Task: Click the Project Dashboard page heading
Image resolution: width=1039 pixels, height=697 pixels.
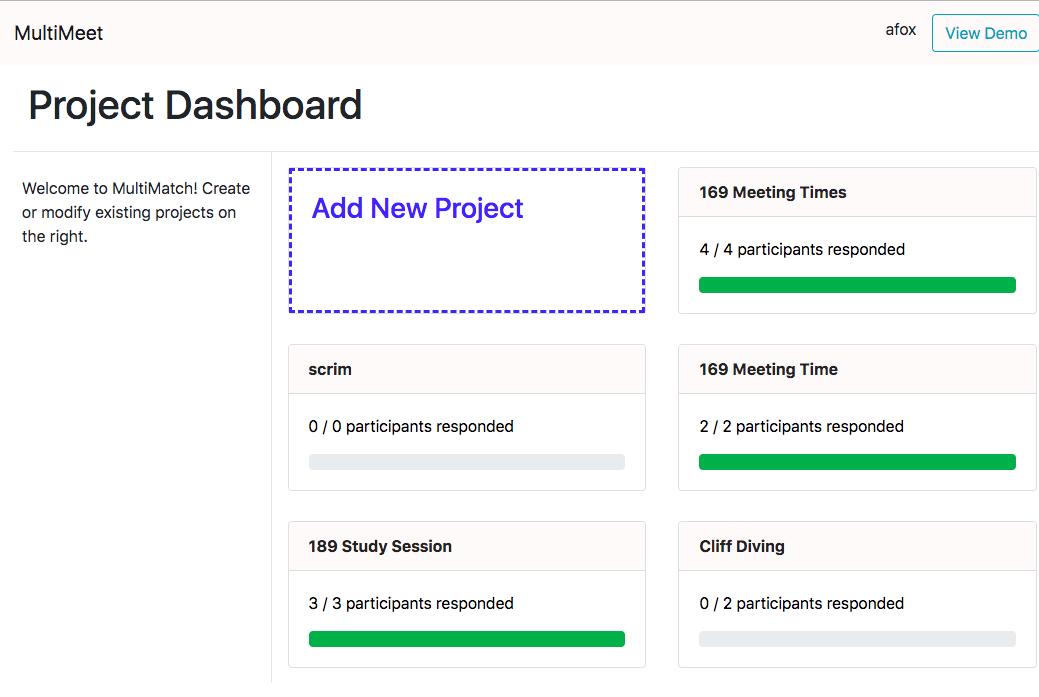Action: (x=195, y=105)
